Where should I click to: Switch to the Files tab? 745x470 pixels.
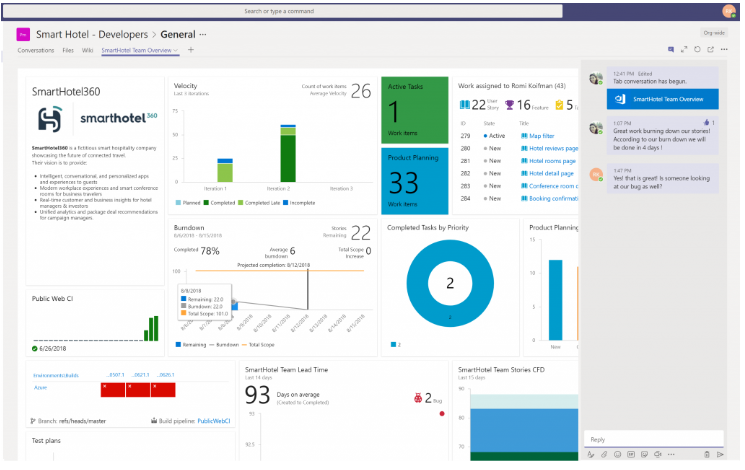(68, 50)
